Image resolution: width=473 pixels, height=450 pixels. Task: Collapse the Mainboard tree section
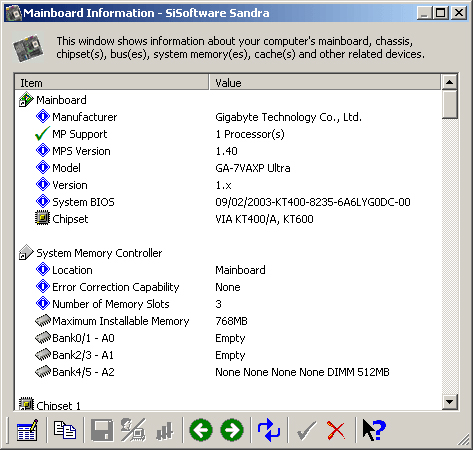pos(26,100)
